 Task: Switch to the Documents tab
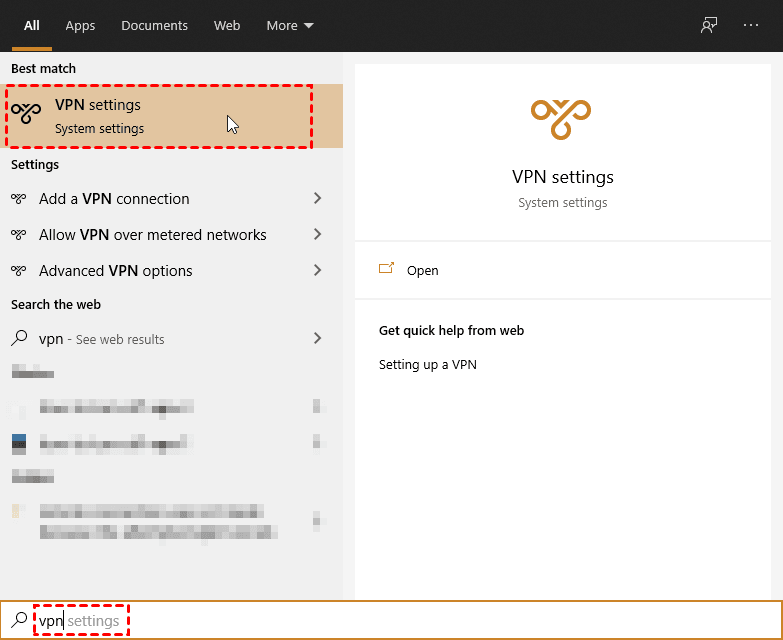click(154, 25)
